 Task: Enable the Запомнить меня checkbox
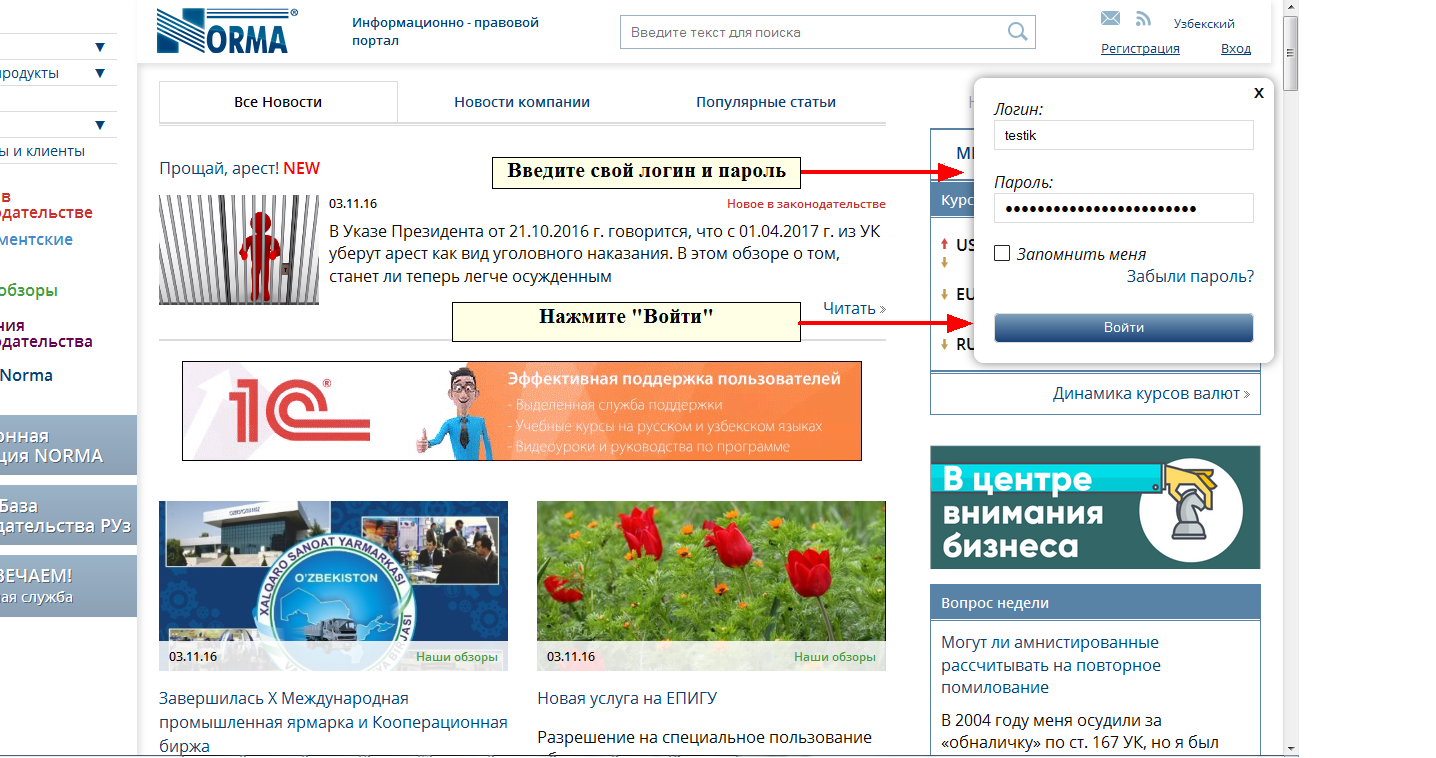[1001, 253]
